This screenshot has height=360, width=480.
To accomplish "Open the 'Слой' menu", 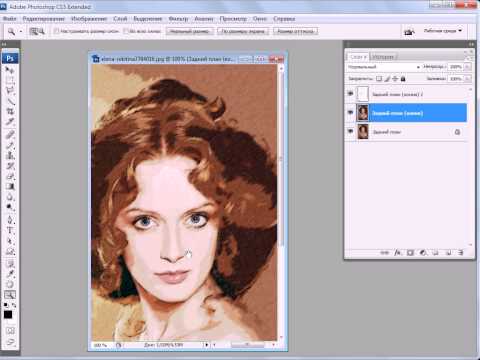I will tap(120, 19).
